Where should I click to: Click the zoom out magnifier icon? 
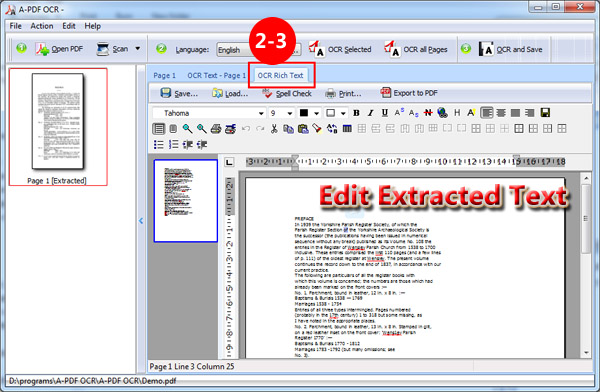click(202, 129)
